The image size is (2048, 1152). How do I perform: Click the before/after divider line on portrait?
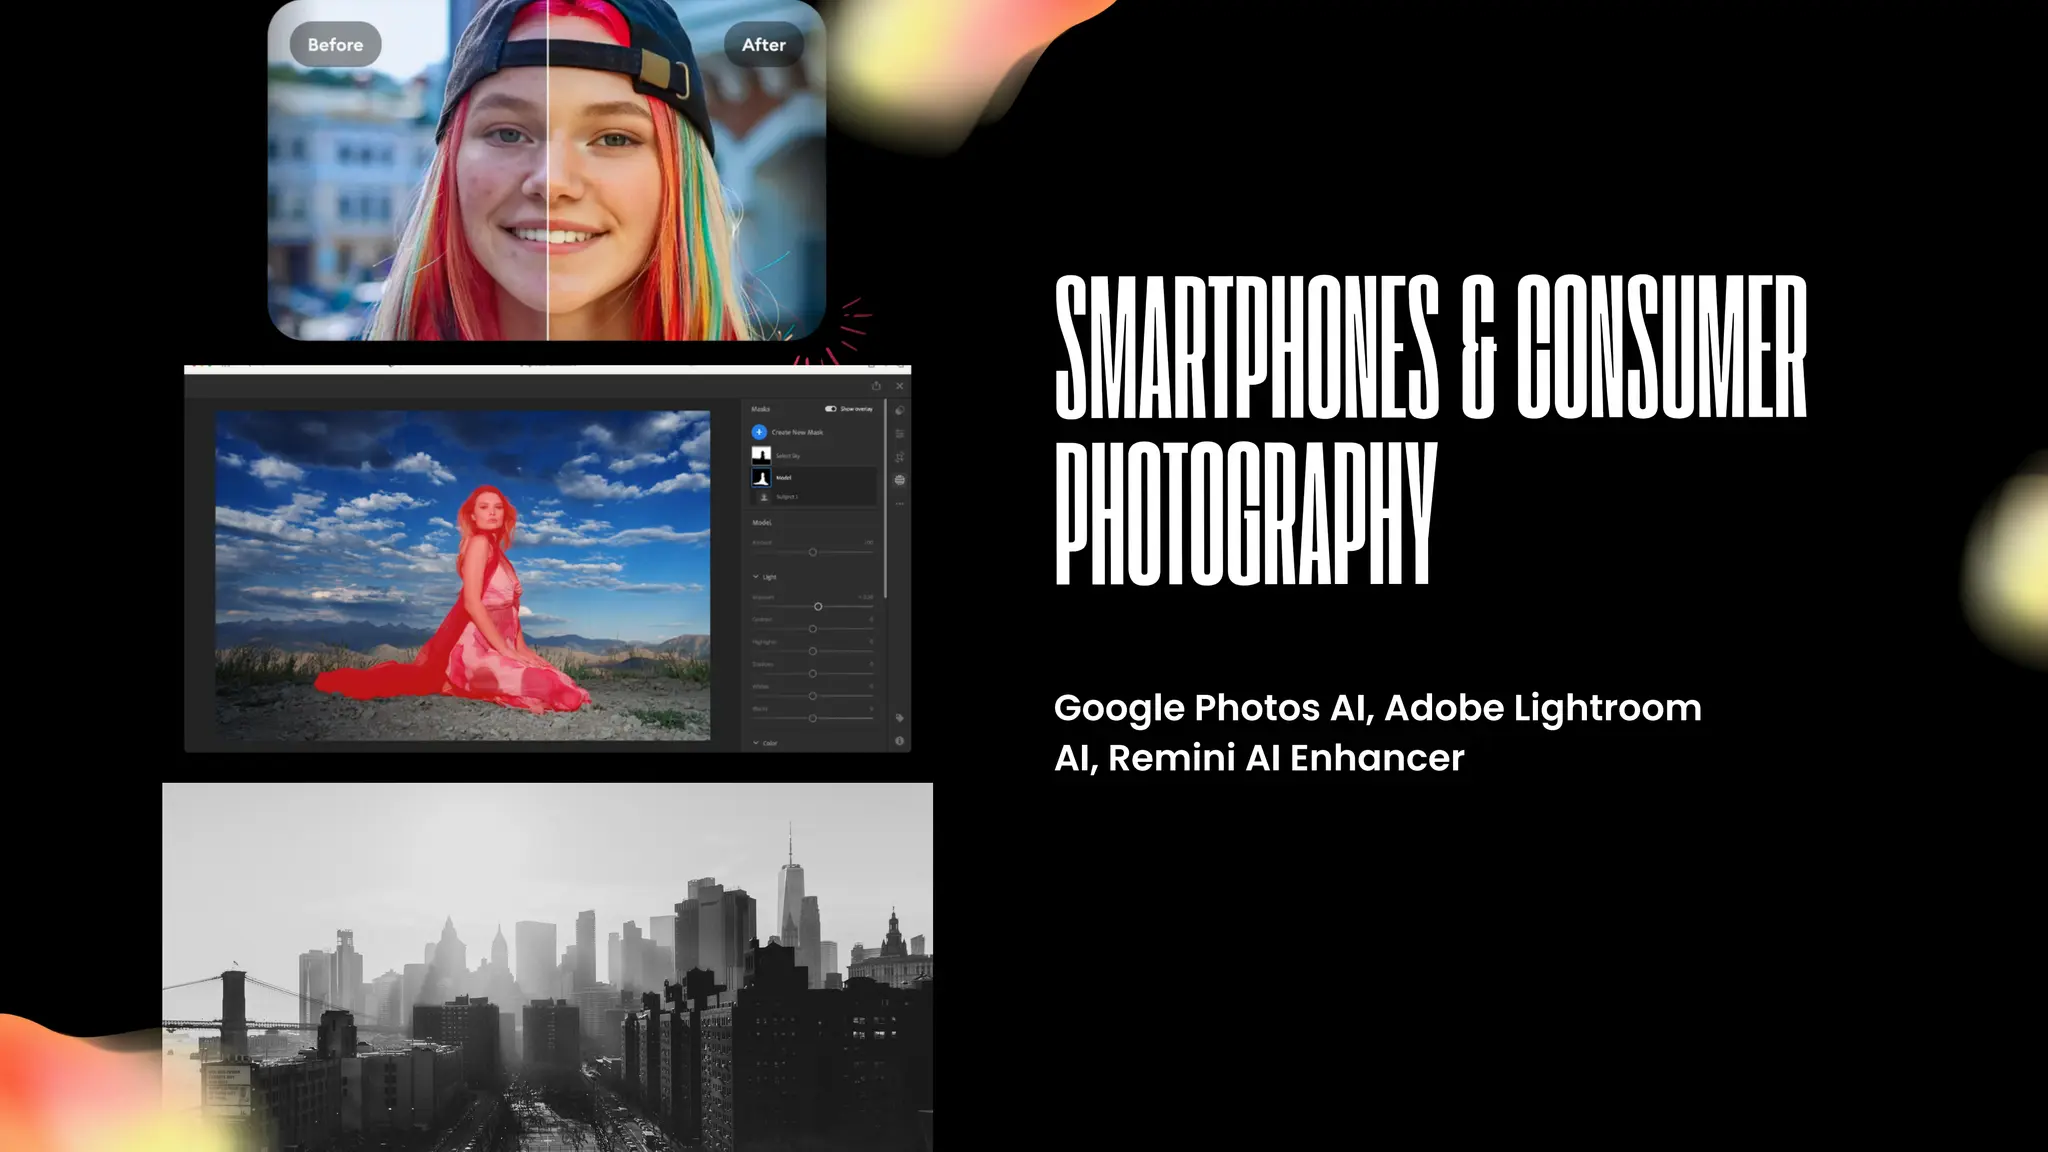(548, 170)
